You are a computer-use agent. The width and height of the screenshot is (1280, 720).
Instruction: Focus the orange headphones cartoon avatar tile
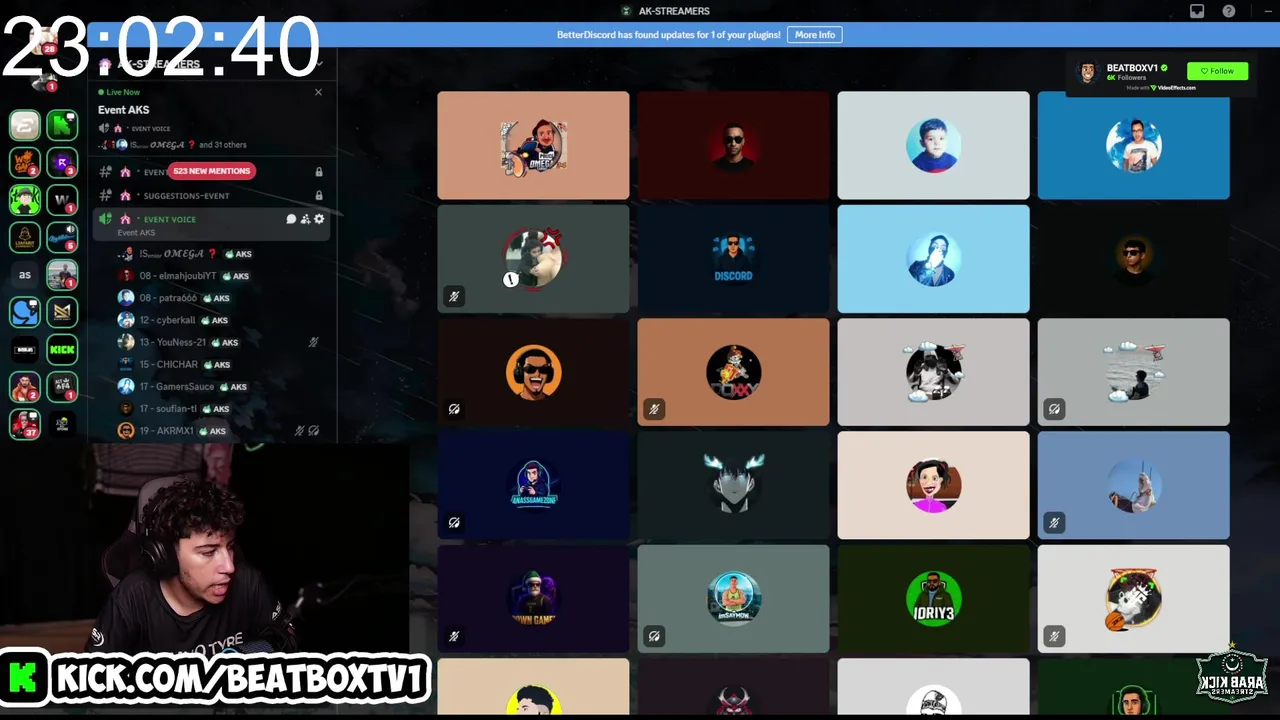point(533,372)
